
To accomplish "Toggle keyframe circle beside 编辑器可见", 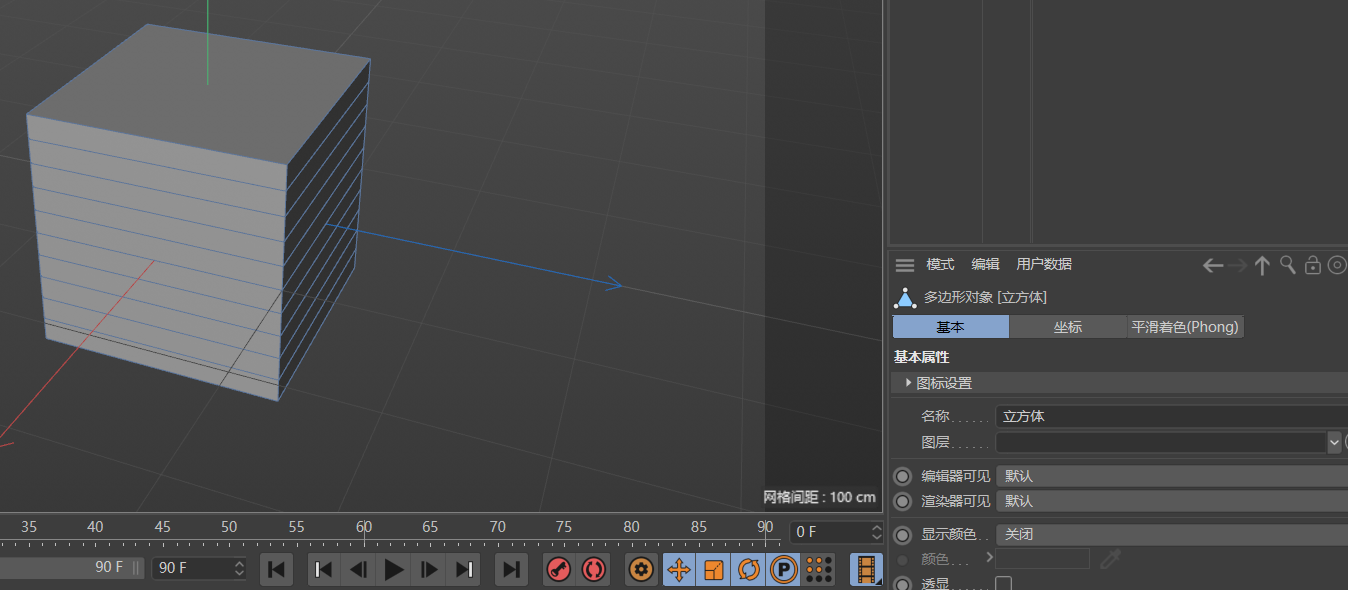I will tap(902, 476).
